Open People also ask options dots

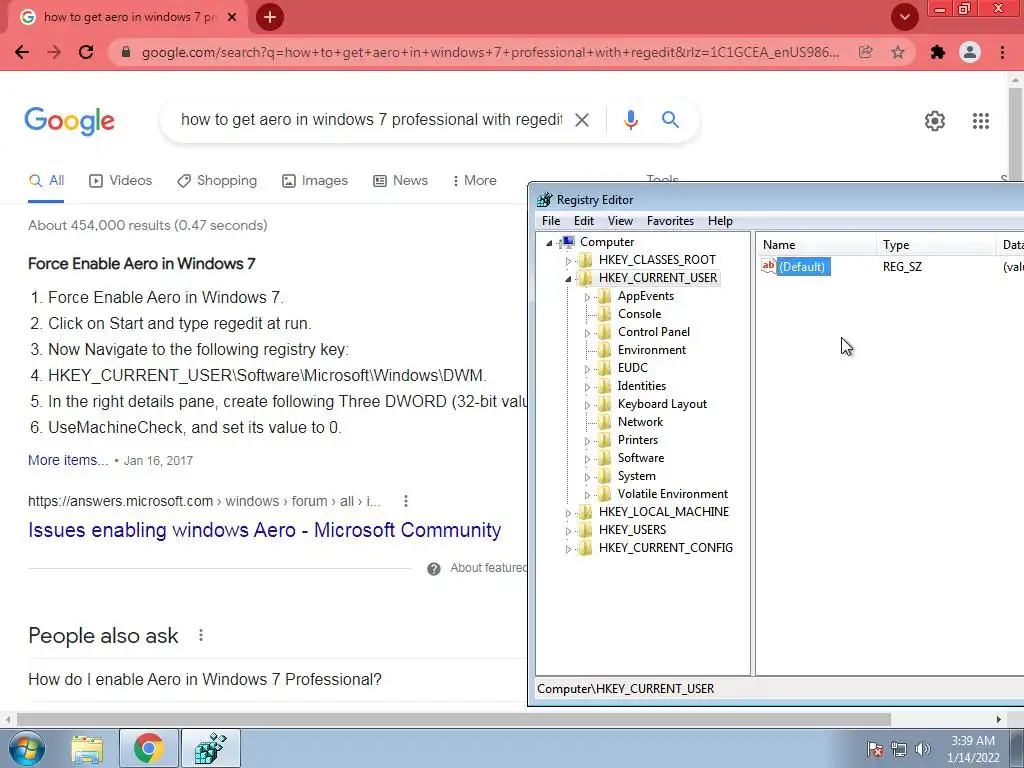pyautogui.click(x=201, y=635)
